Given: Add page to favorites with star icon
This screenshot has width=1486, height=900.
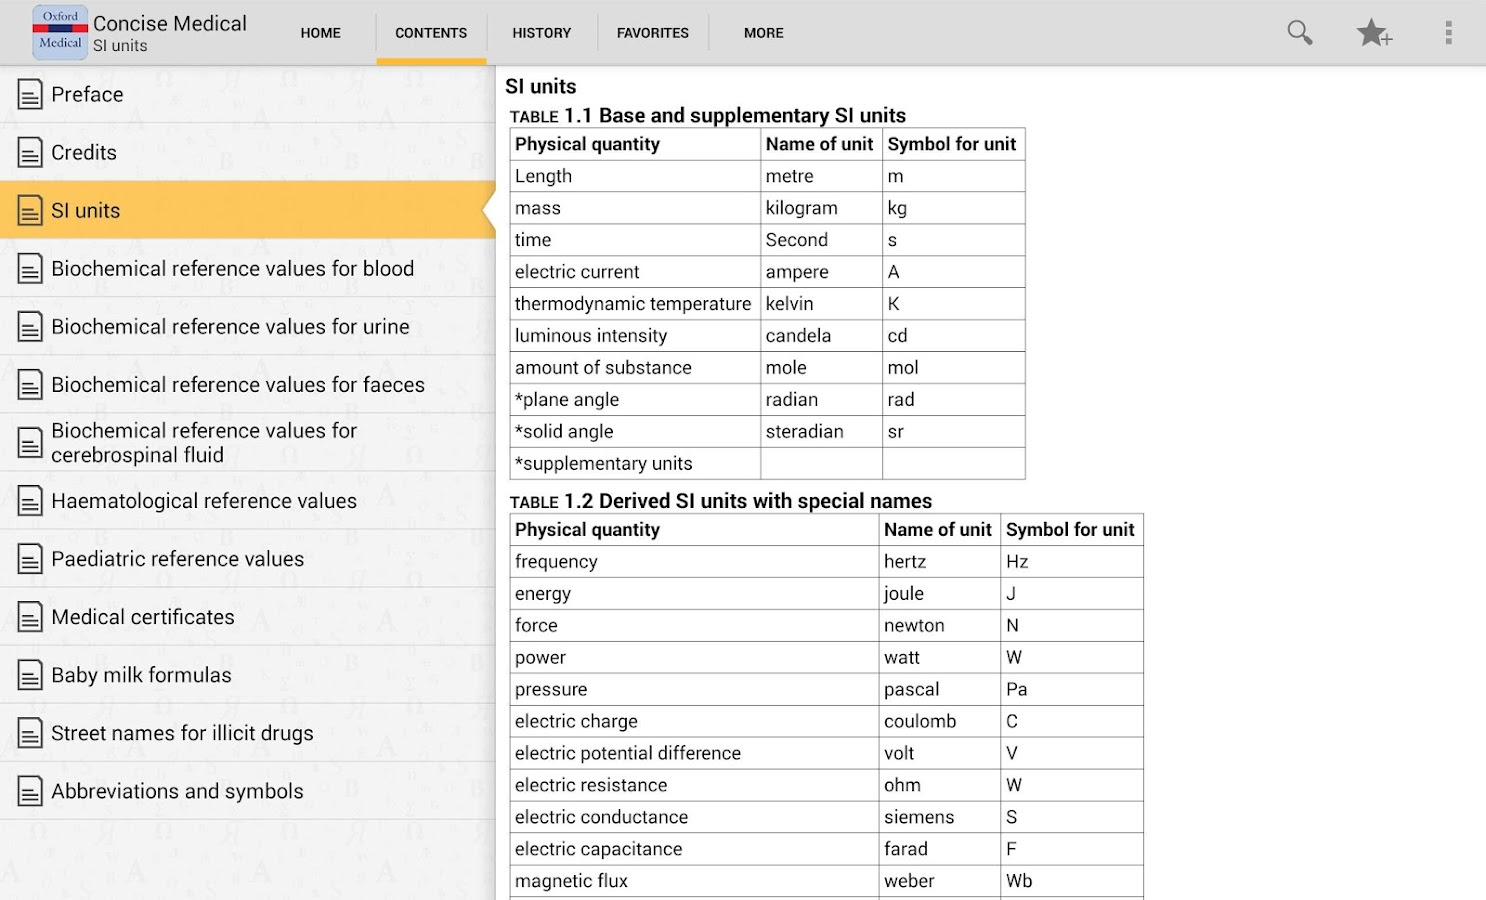Looking at the screenshot, I should coord(1373,33).
